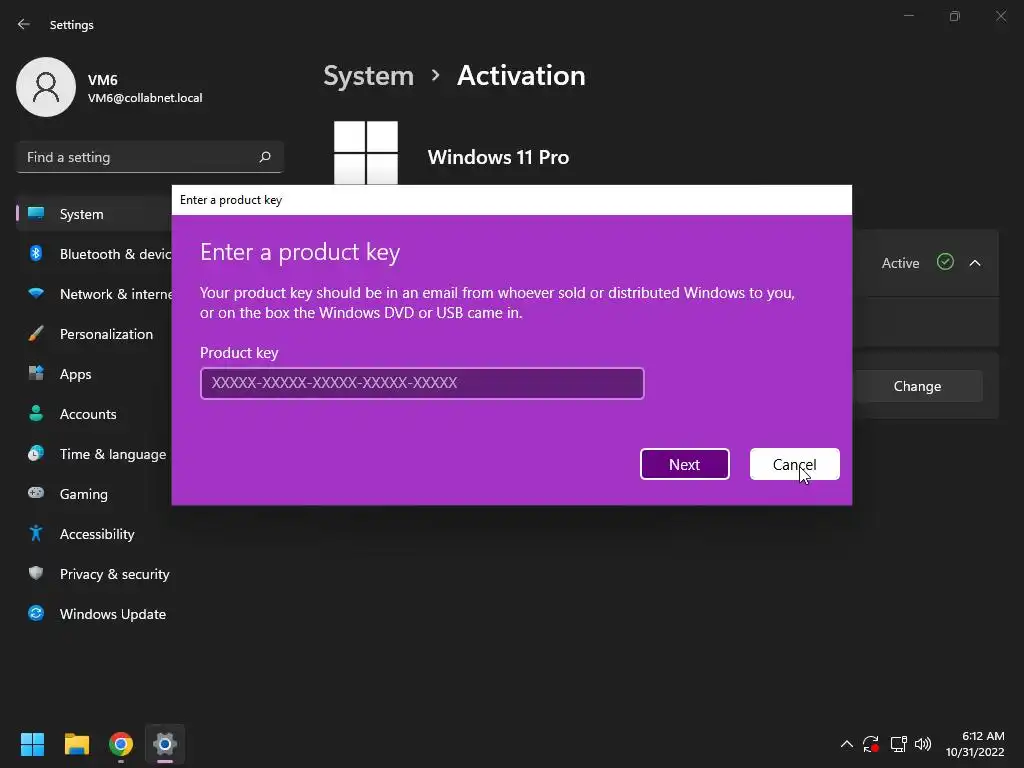Open the Accessibility figure icon
This screenshot has height=768, width=1024.
click(x=36, y=534)
